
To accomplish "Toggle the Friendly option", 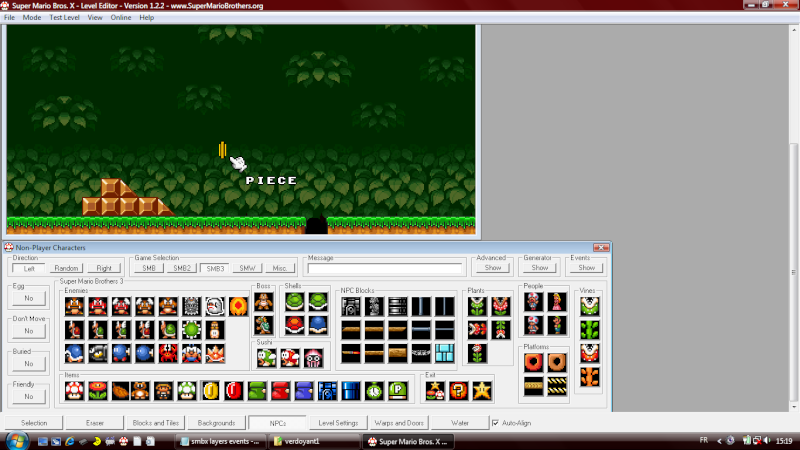I will (29, 396).
